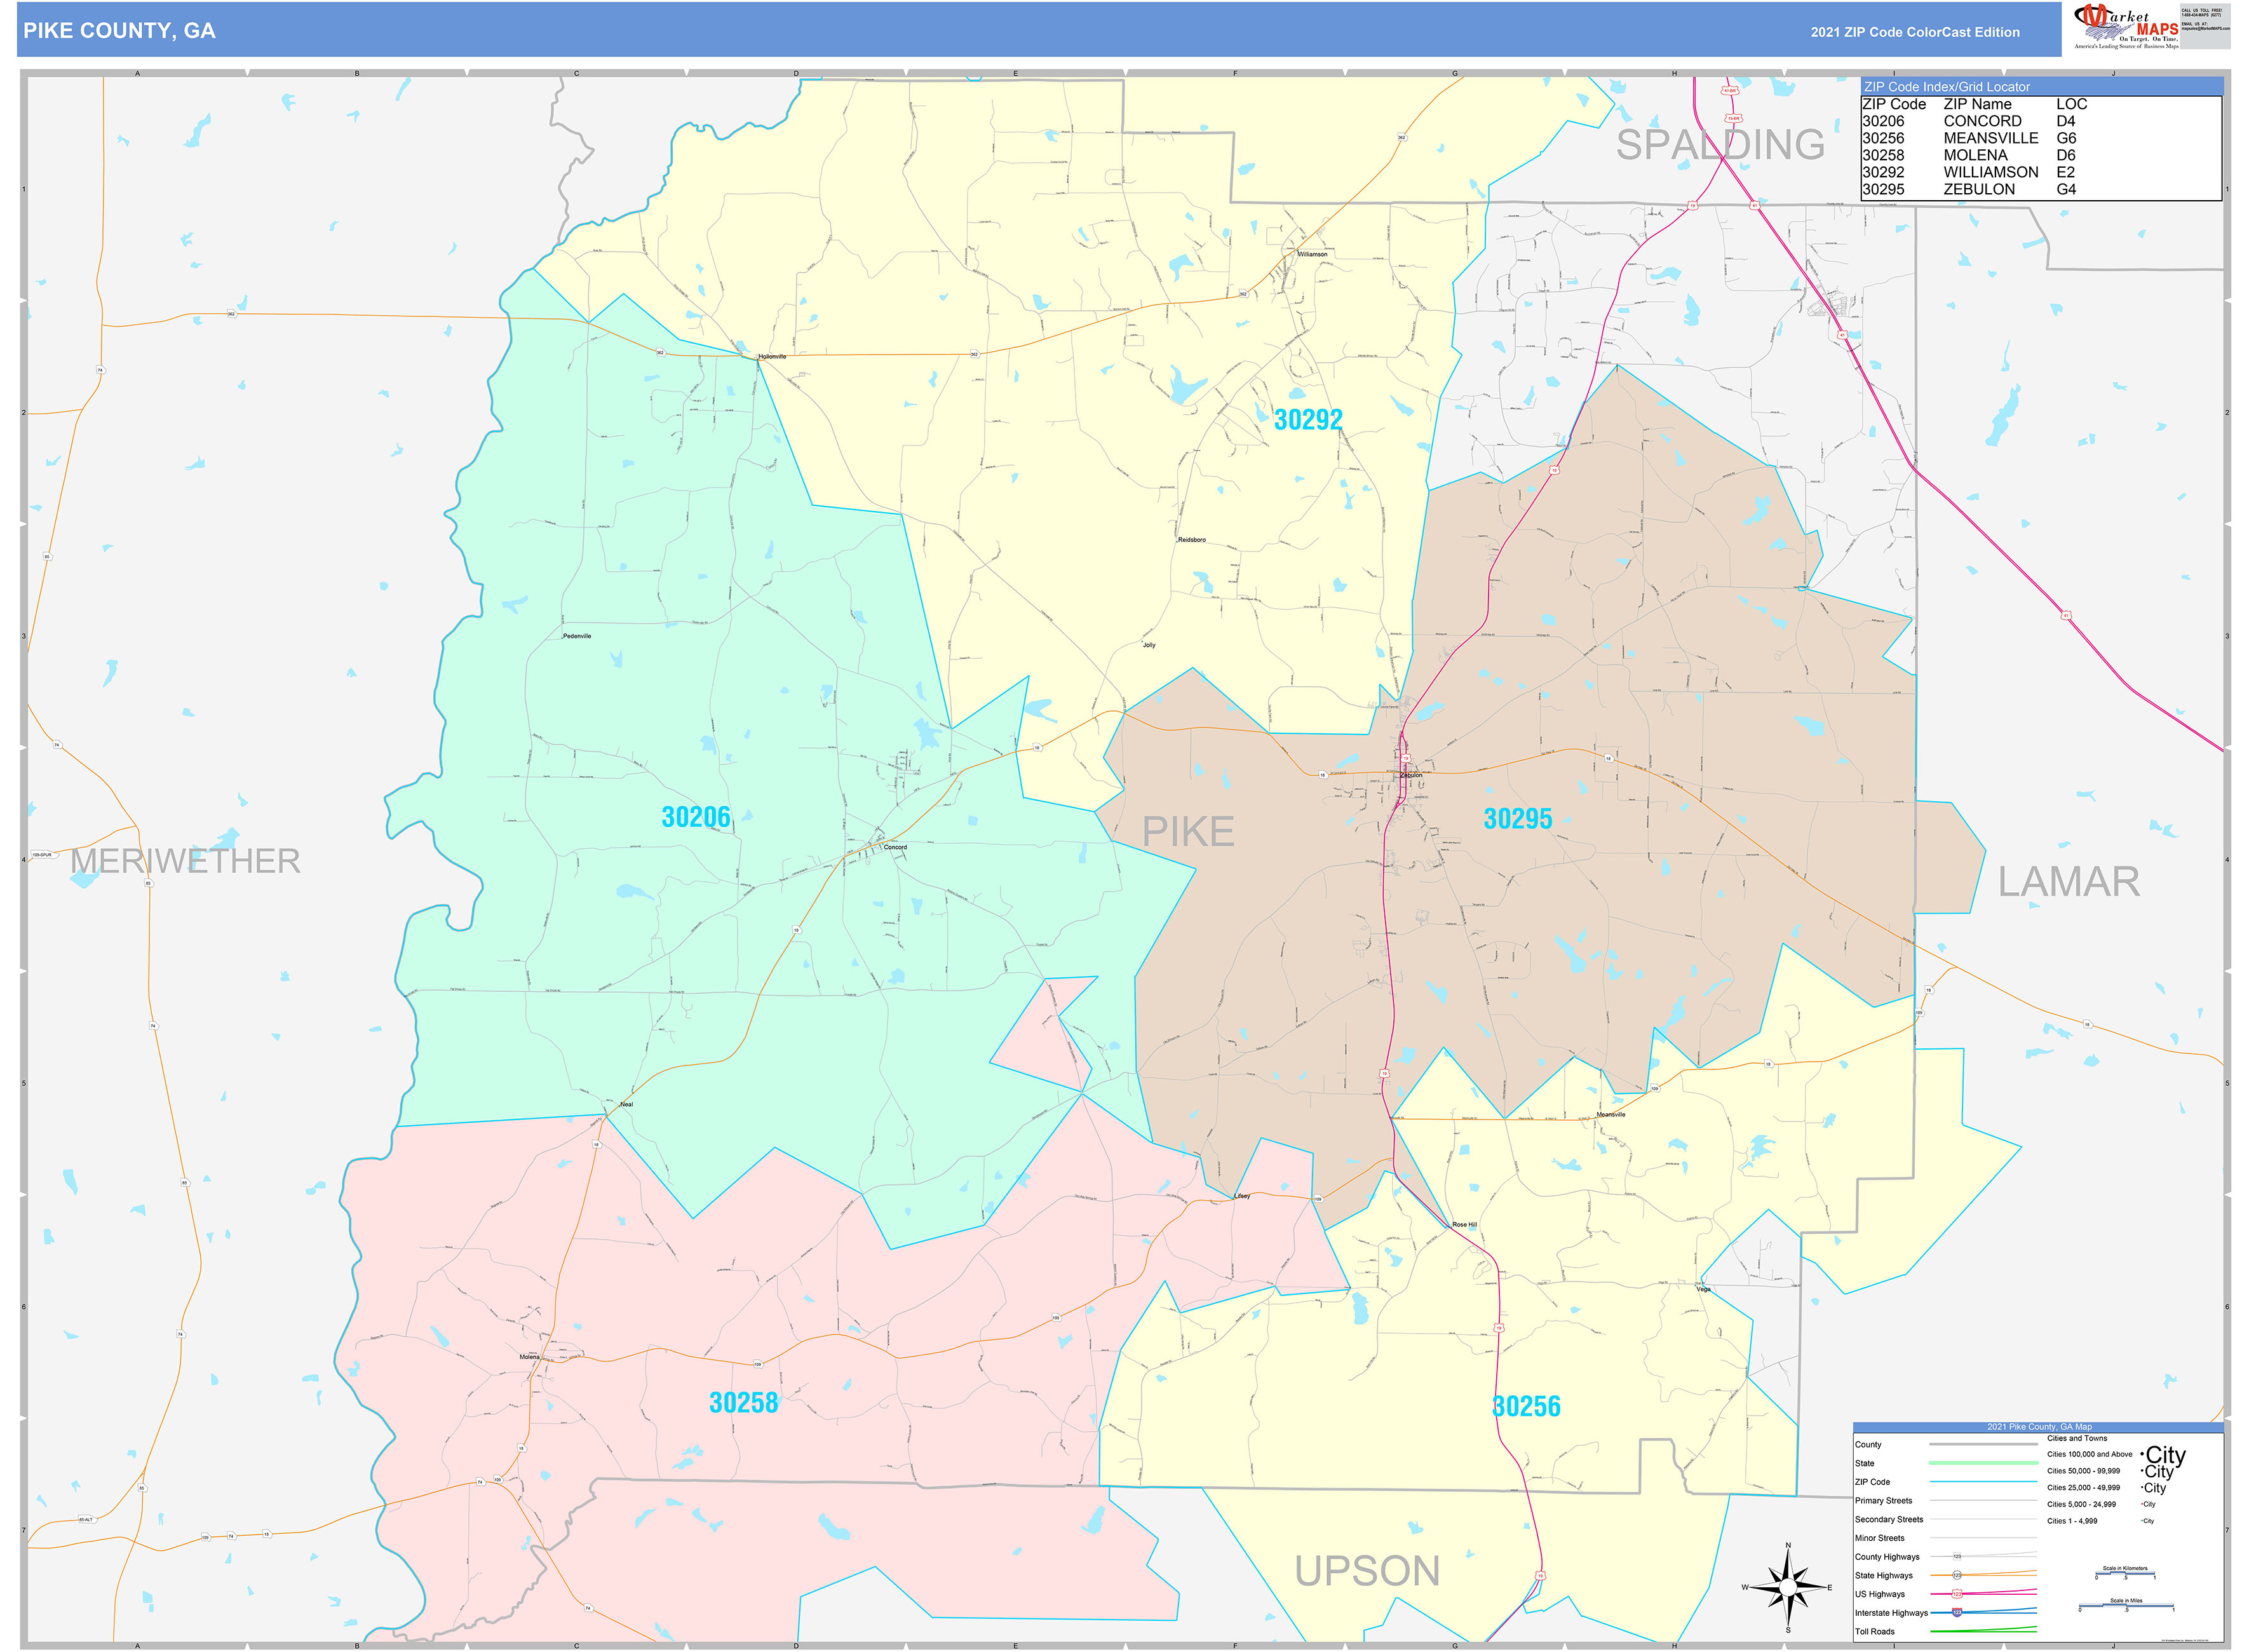Click the 30256 ZIP code label

tap(1526, 1407)
